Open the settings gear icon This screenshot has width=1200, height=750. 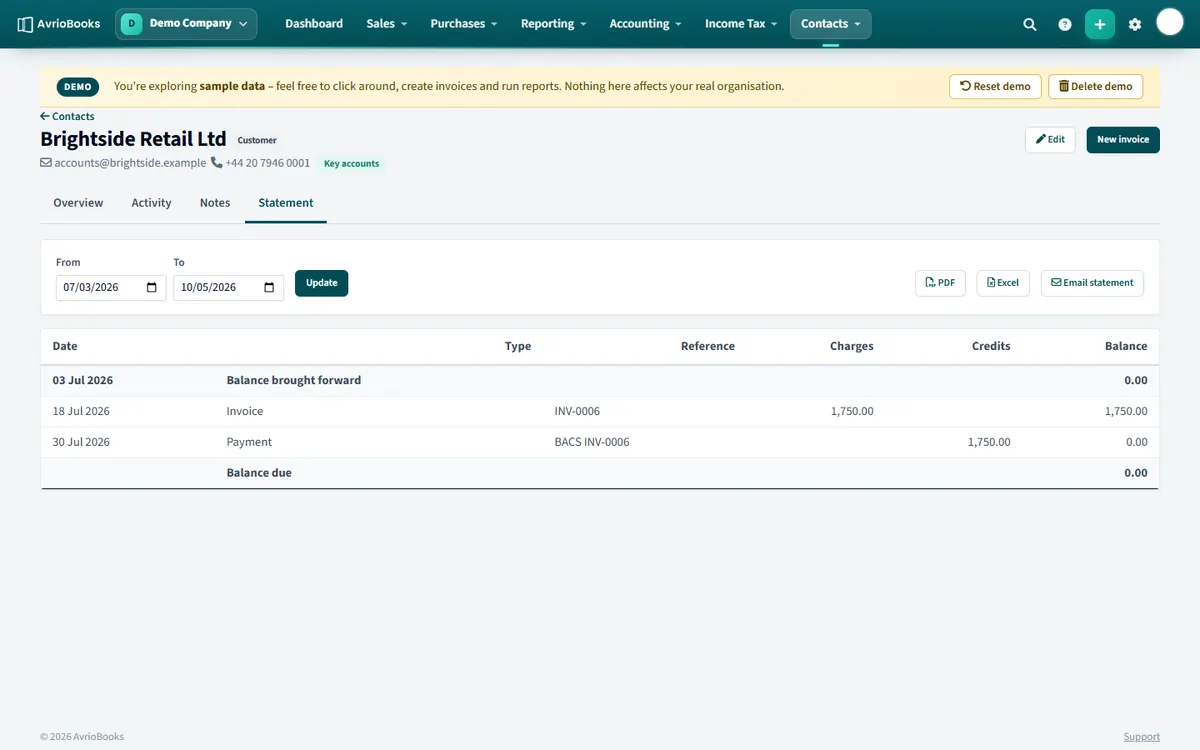pyautogui.click(x=1135, y=24)
